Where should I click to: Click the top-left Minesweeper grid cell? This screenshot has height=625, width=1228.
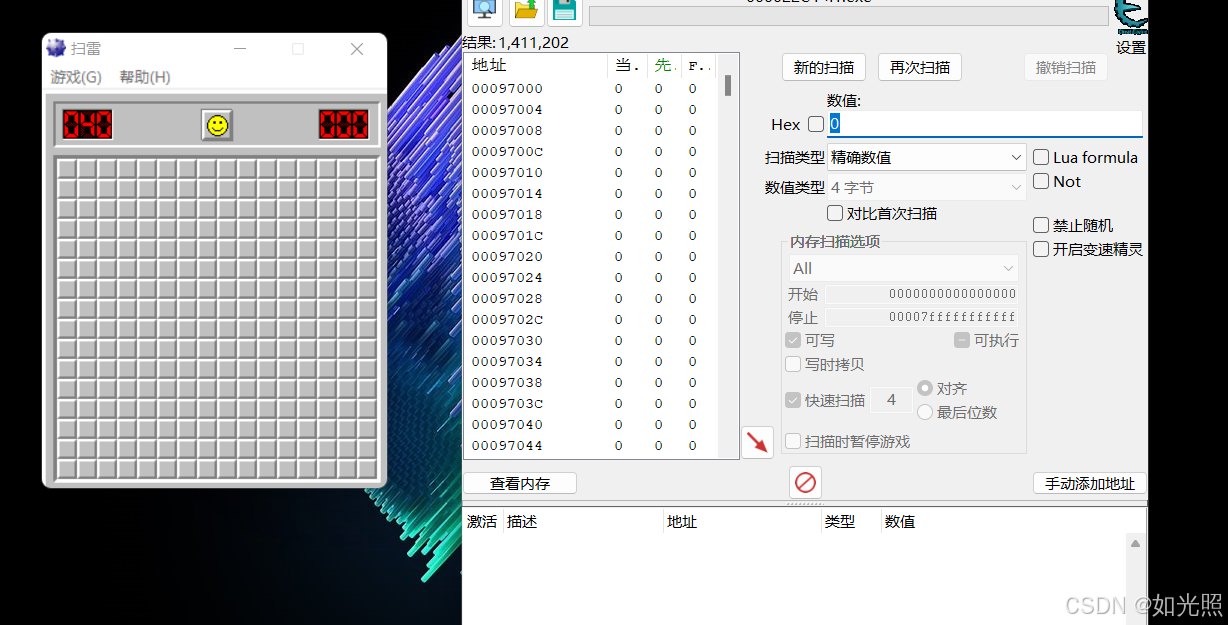pyautogui.click(x=67, y=169)
